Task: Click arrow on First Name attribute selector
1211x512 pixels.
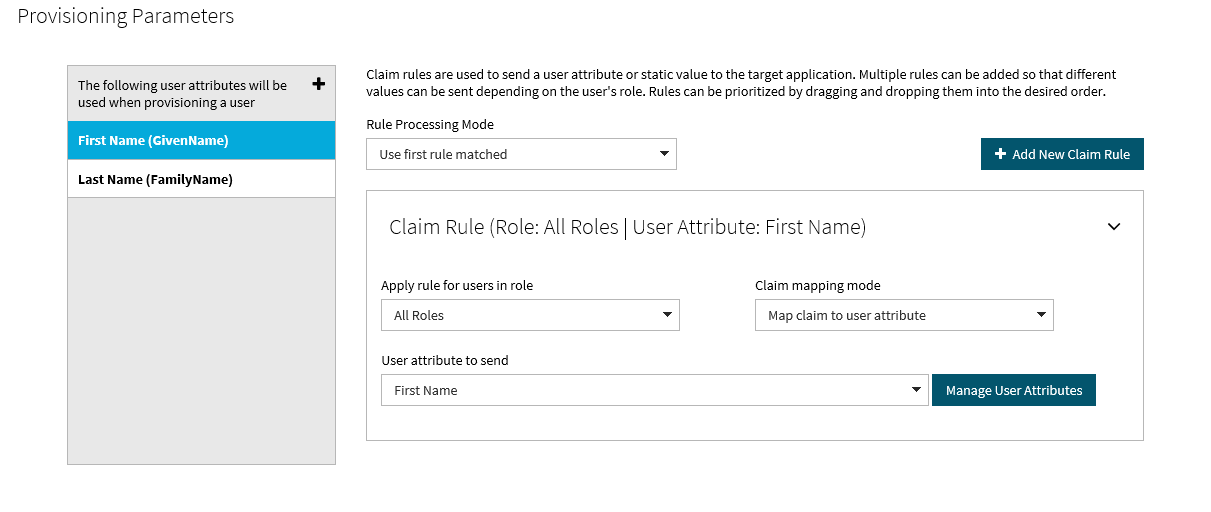Action: (x=916, y=390)
